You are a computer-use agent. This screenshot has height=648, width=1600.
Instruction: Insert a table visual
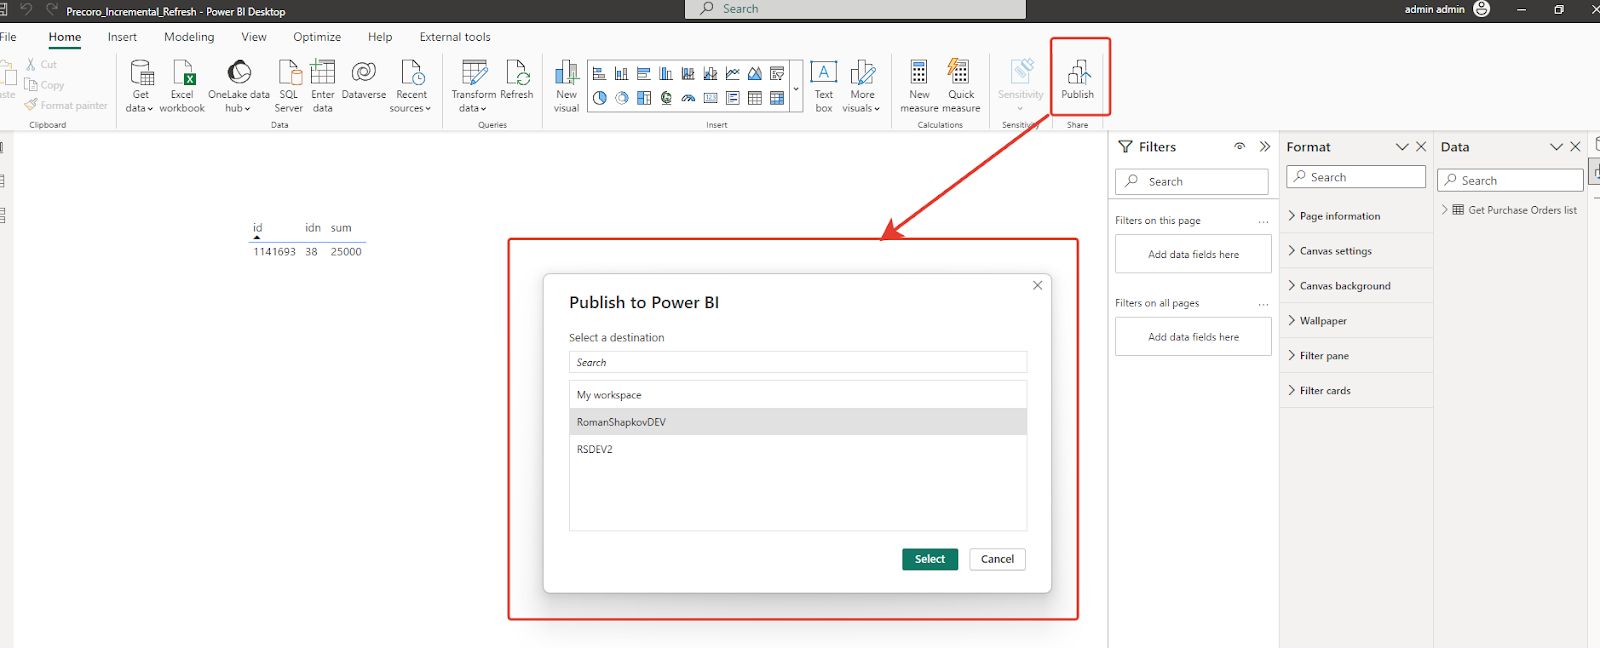755,98
